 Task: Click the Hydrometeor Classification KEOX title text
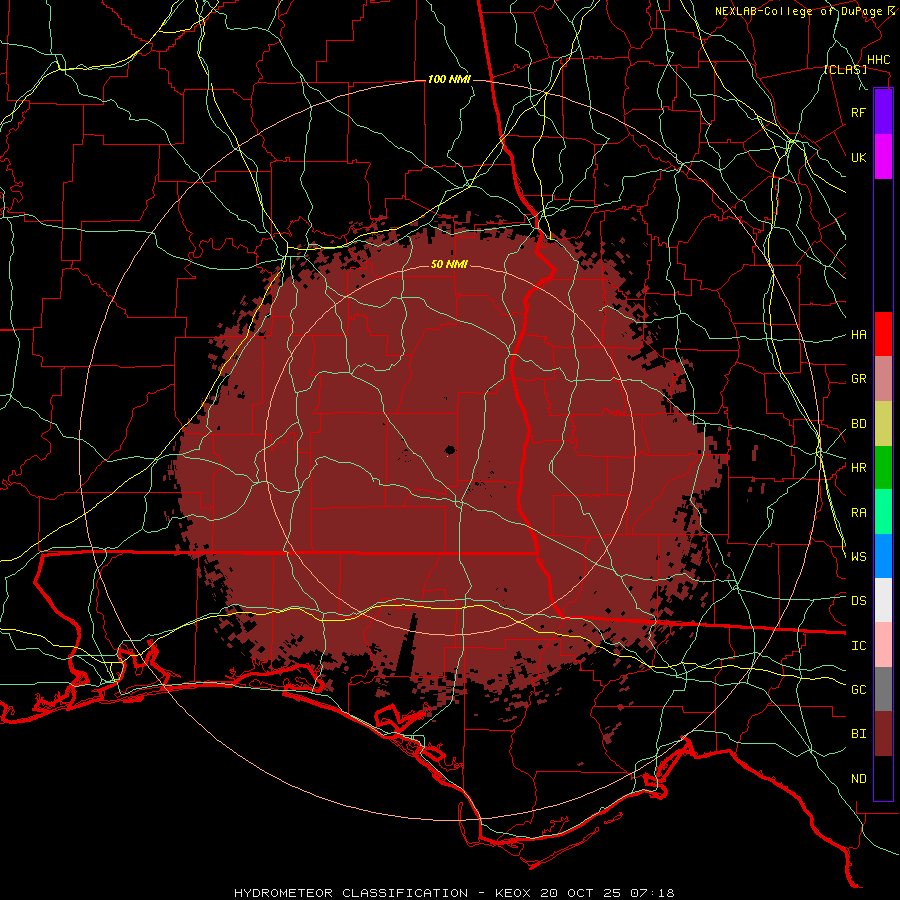(x=454, y=893)
